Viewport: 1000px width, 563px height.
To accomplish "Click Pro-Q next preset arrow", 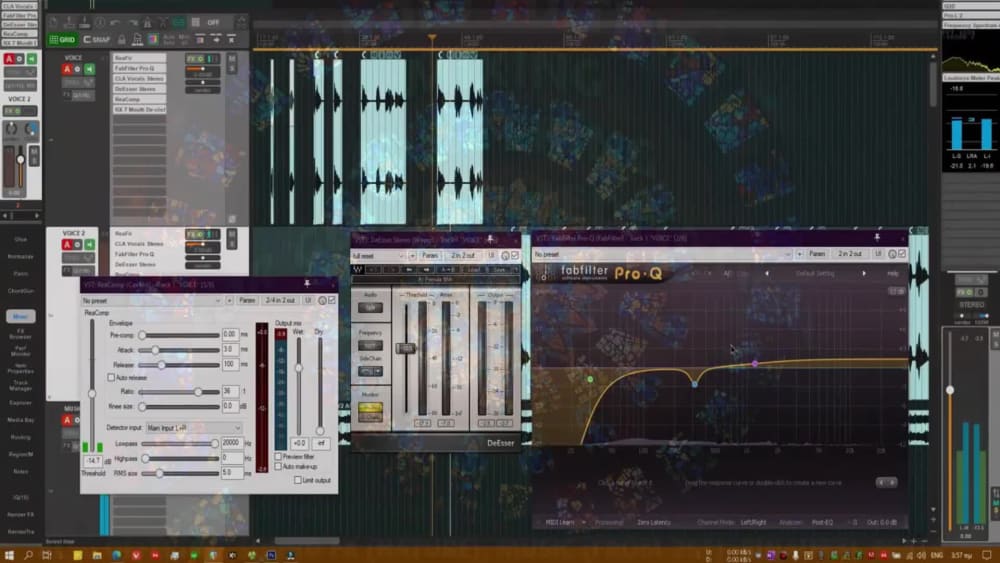I will click(x=864, y=274).
